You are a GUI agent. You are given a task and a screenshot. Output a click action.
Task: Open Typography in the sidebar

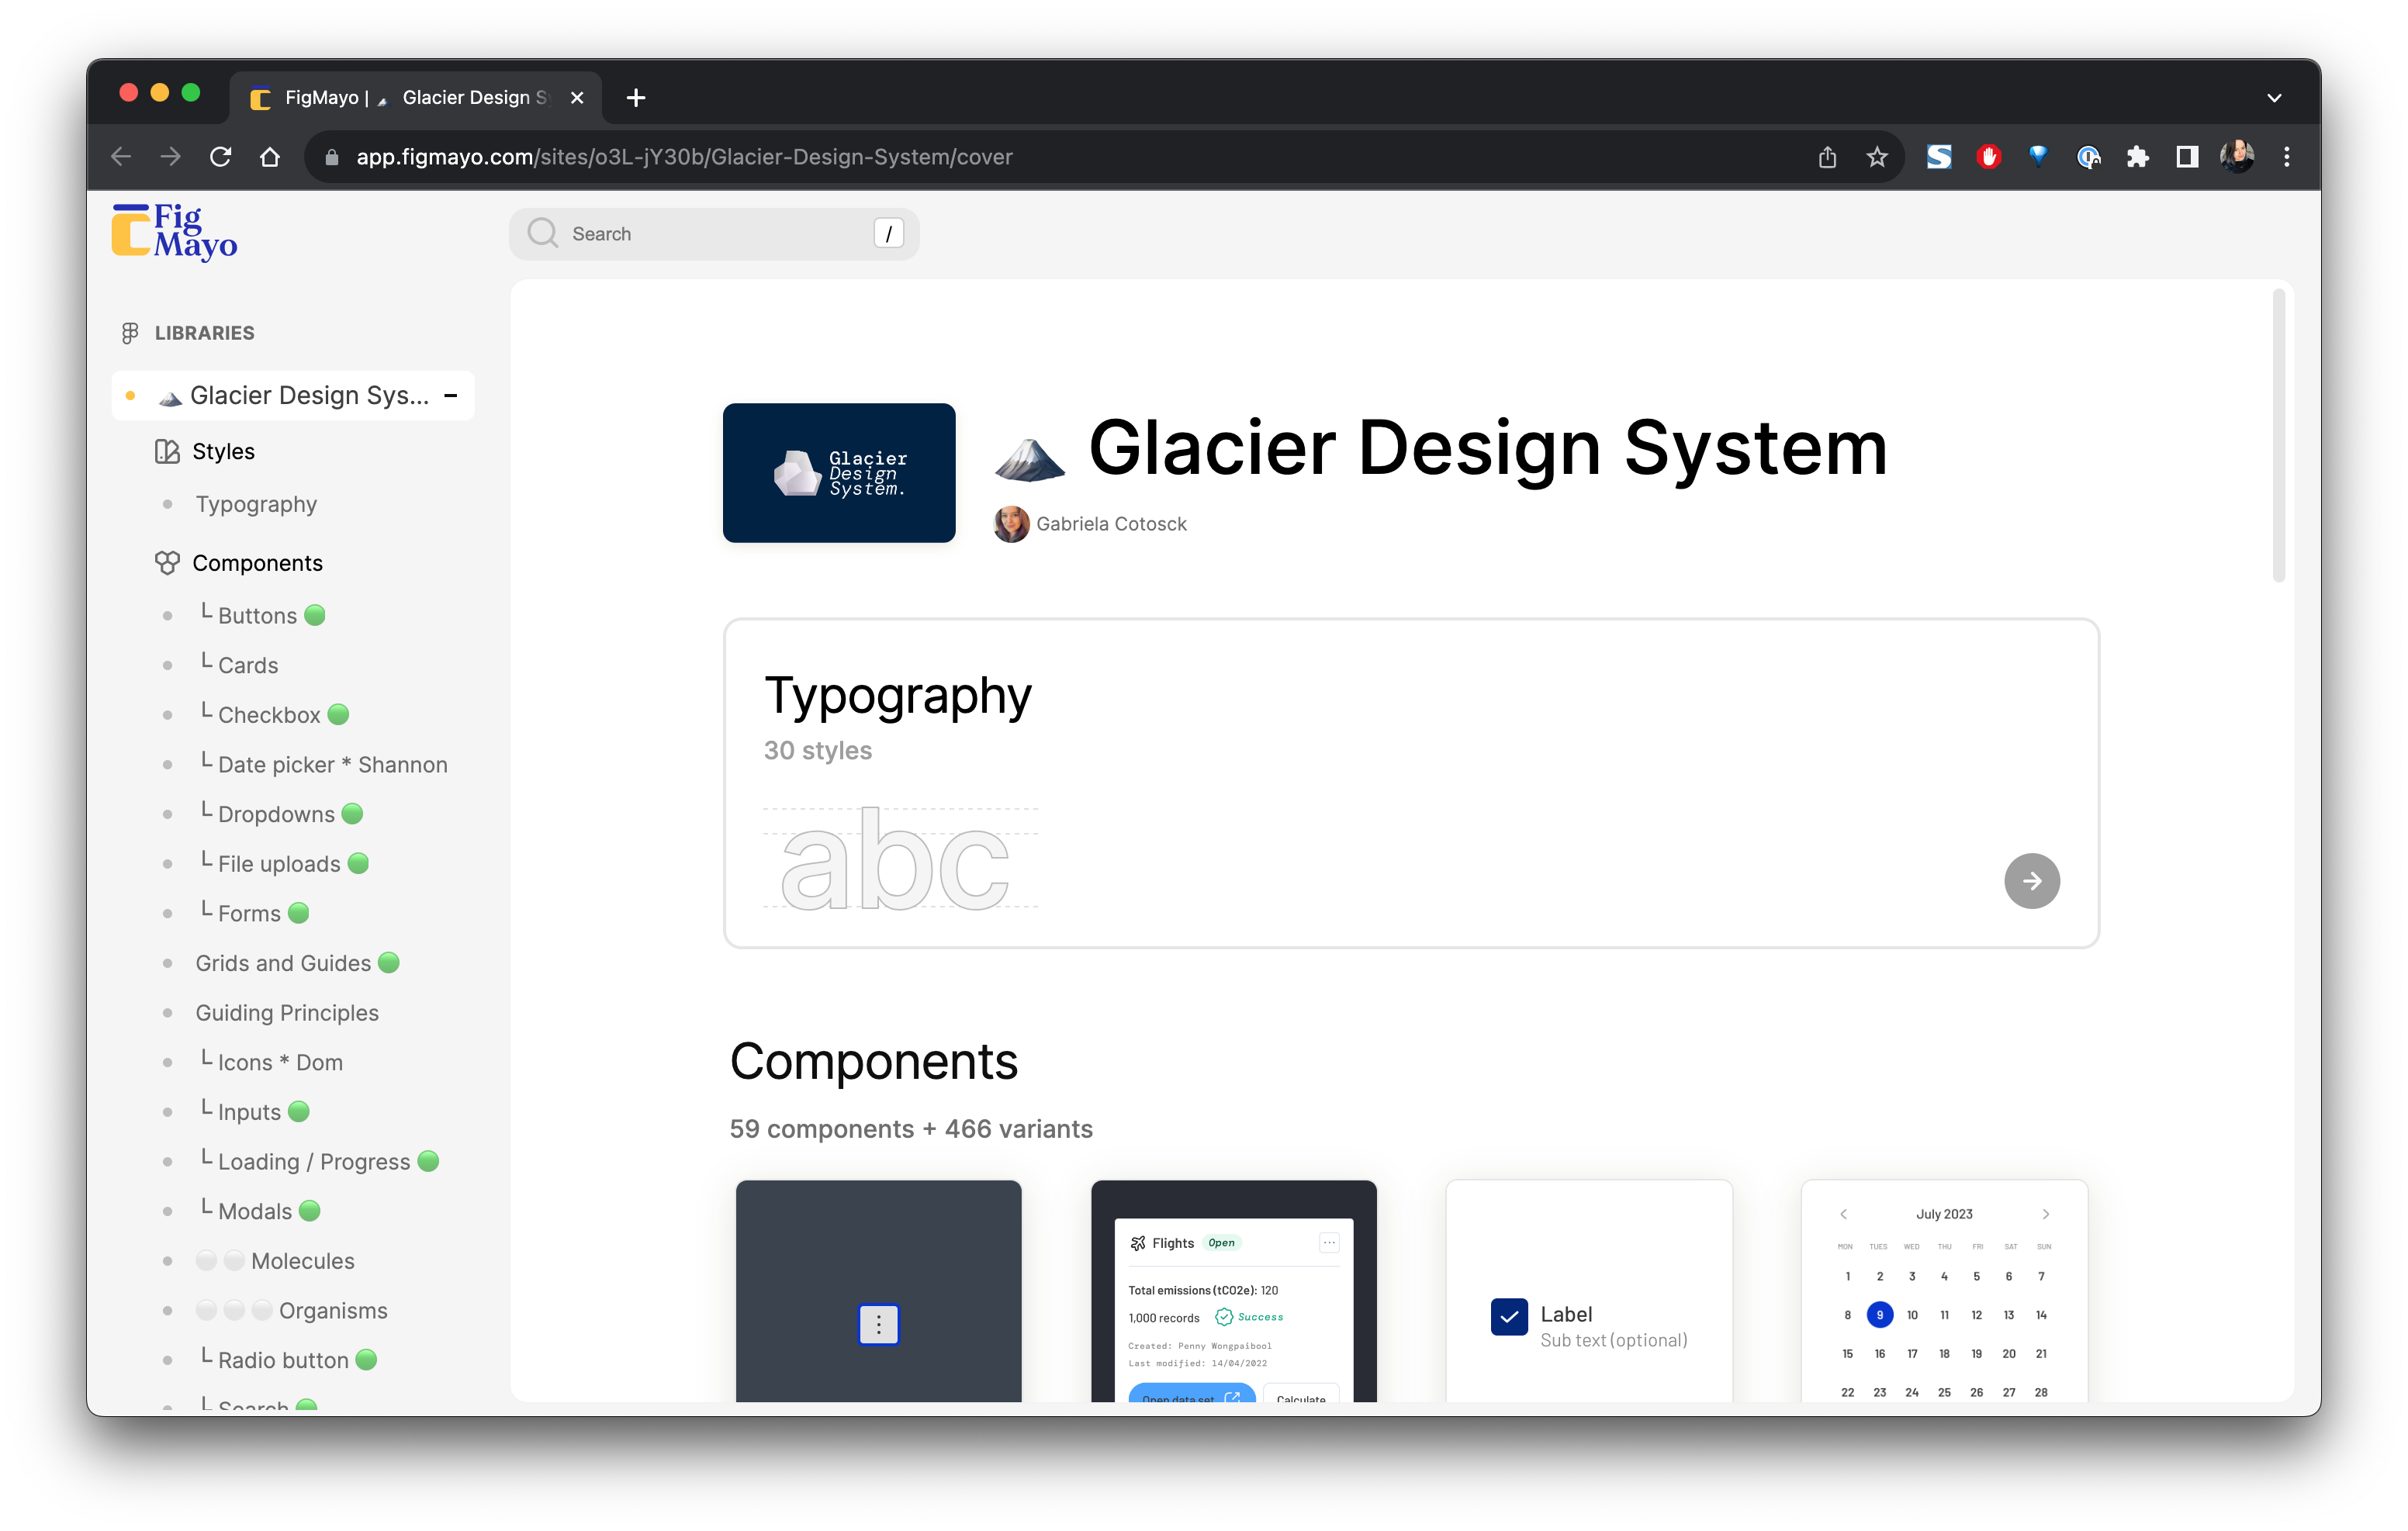[256, 504]
